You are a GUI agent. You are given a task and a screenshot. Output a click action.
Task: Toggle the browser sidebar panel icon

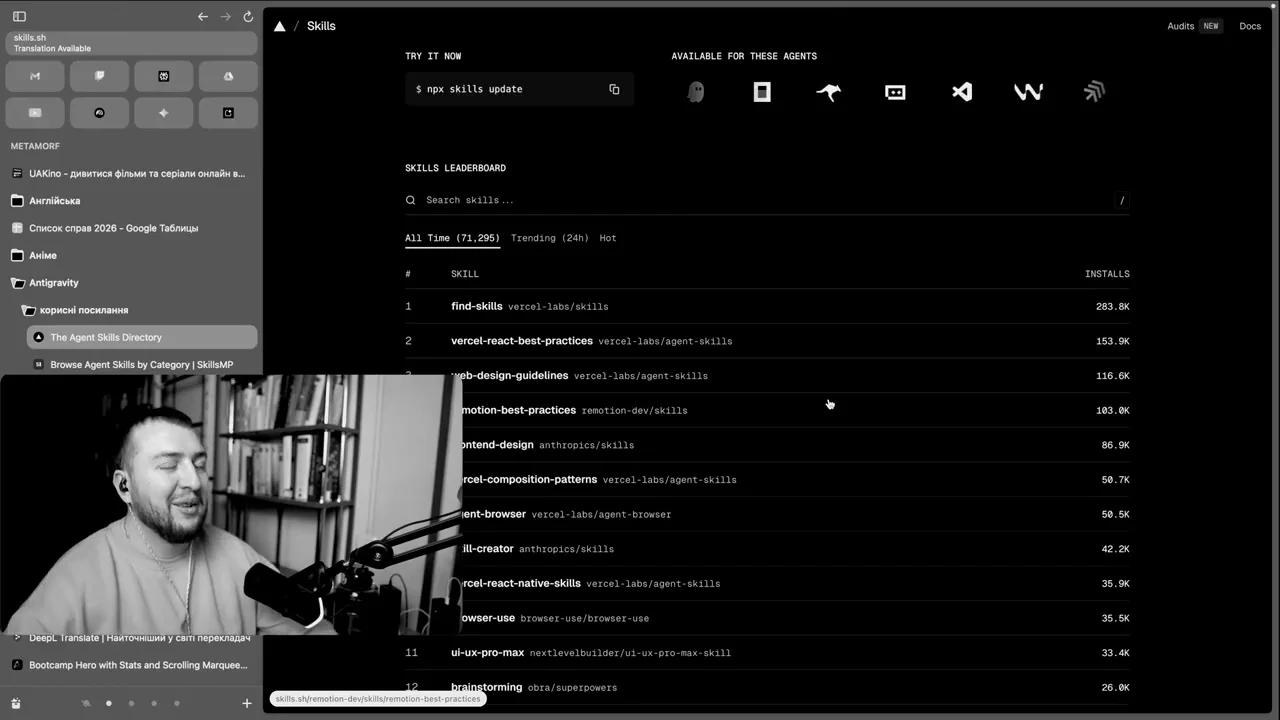click(19, 16)
